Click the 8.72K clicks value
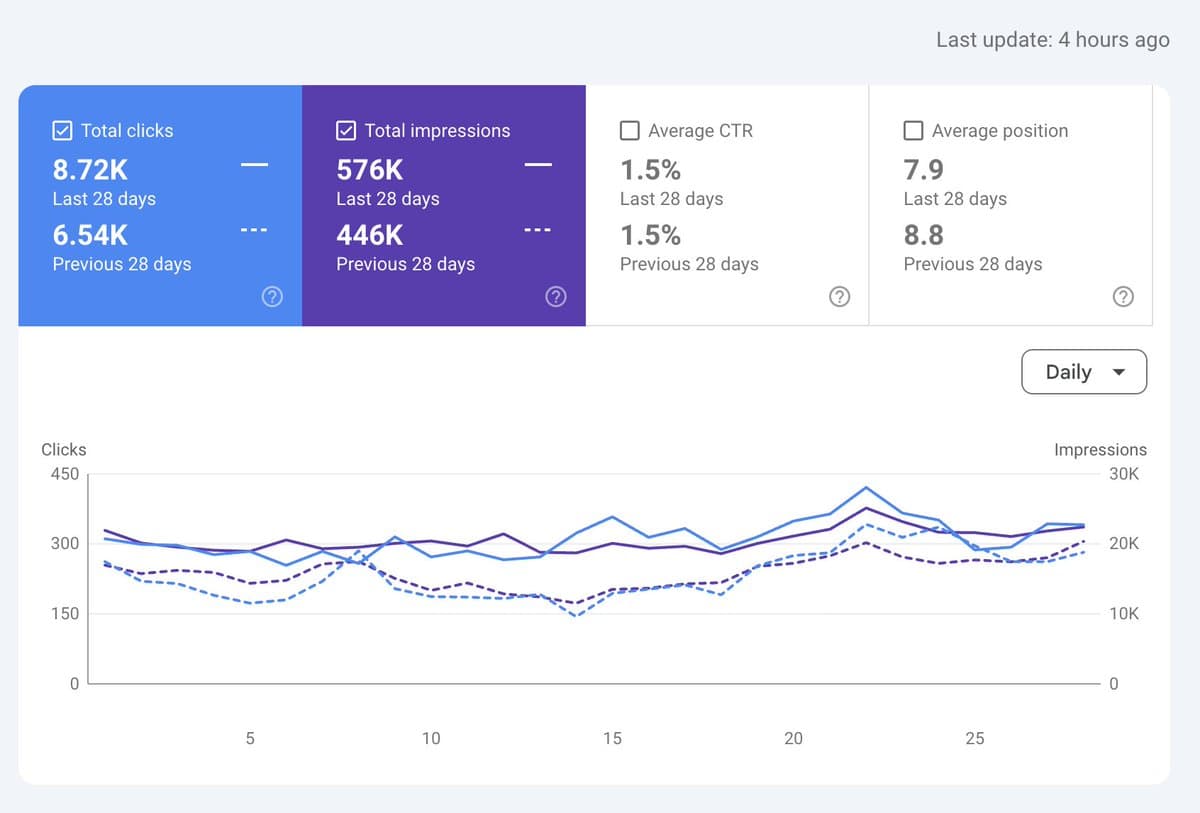This screenshot has width=1200, height=813. pos(90,169)
